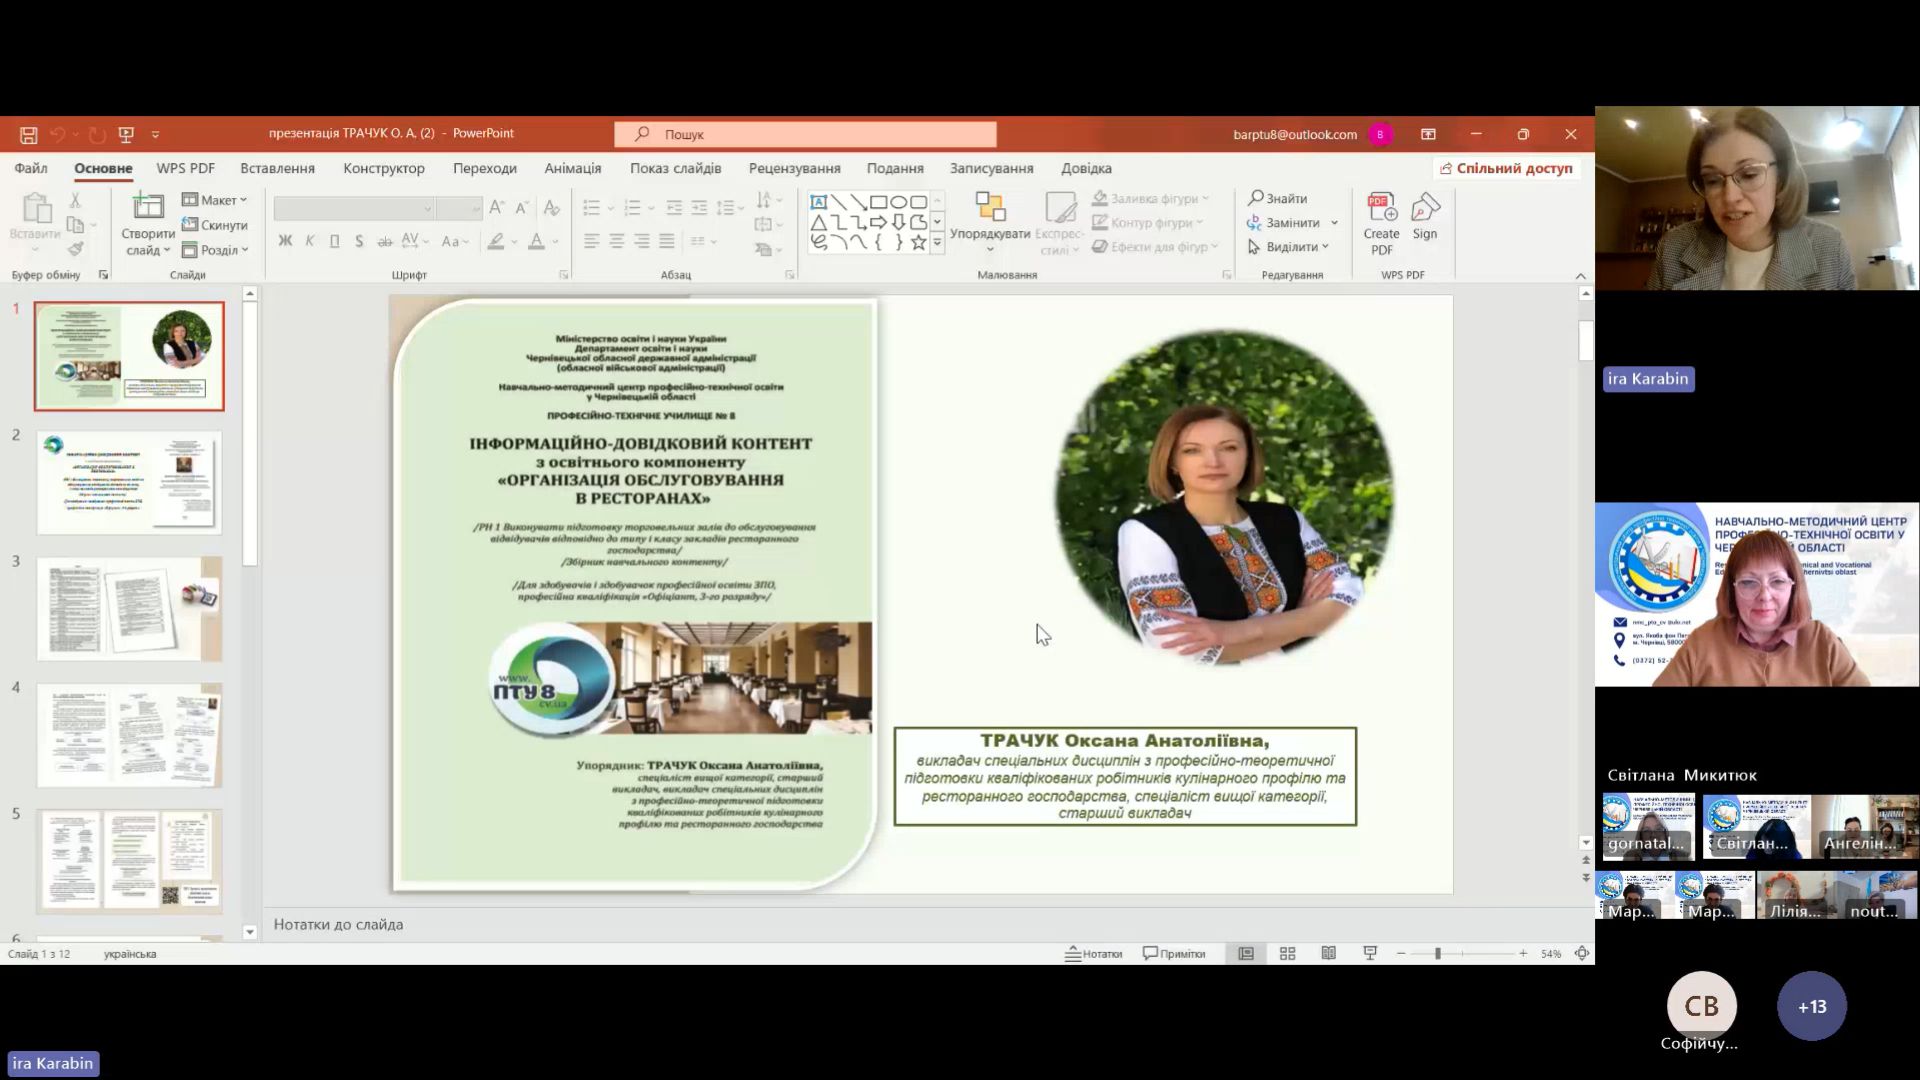Switch to Slide Sorter view icon
Image resolution: width=1920 pixels, height=1080 pixels.
pyautogui.click(x=1287, y=954)
